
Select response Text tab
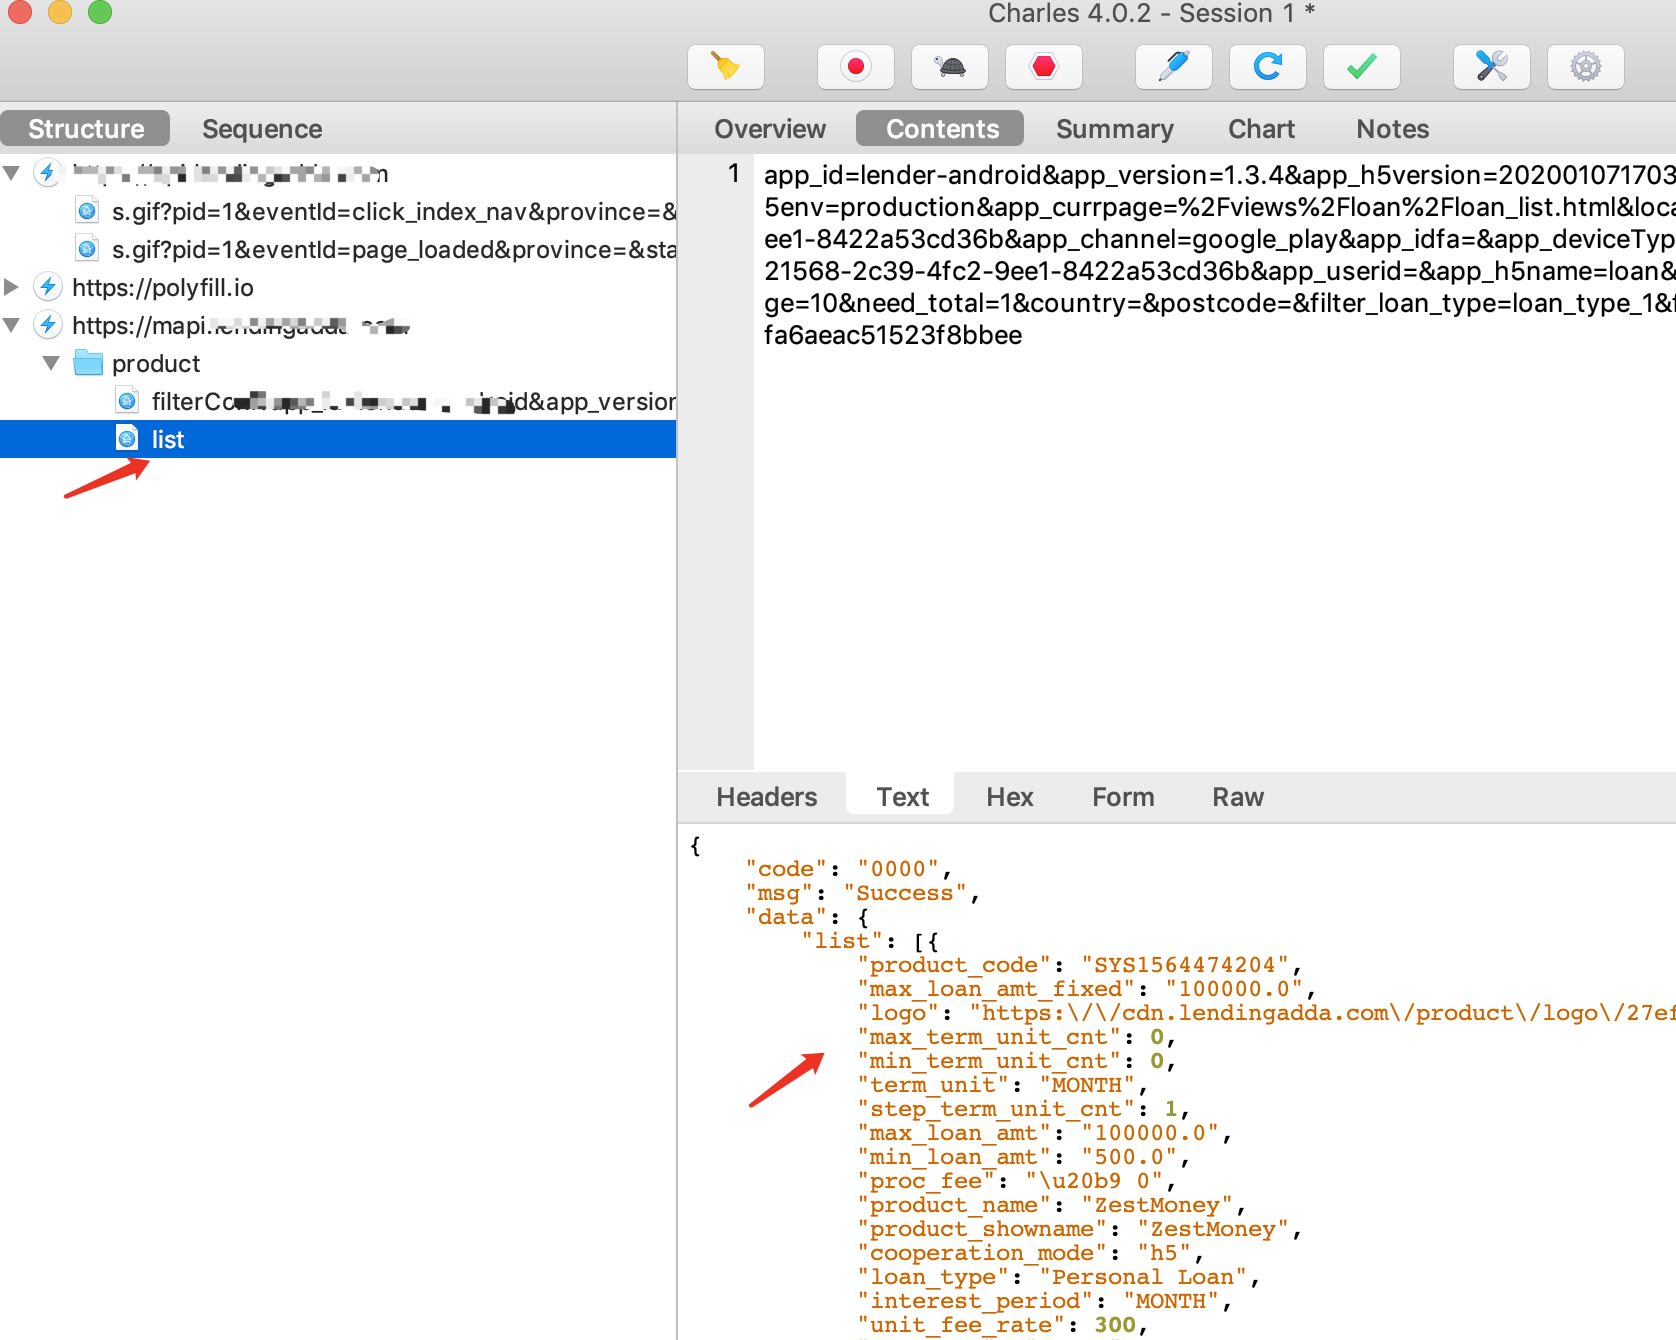click(903, 797)
